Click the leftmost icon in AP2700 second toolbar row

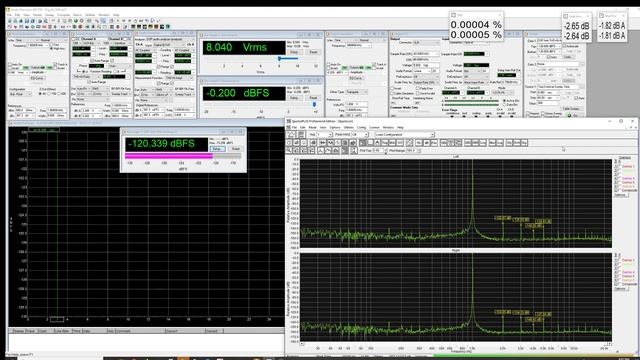(10, 27)
